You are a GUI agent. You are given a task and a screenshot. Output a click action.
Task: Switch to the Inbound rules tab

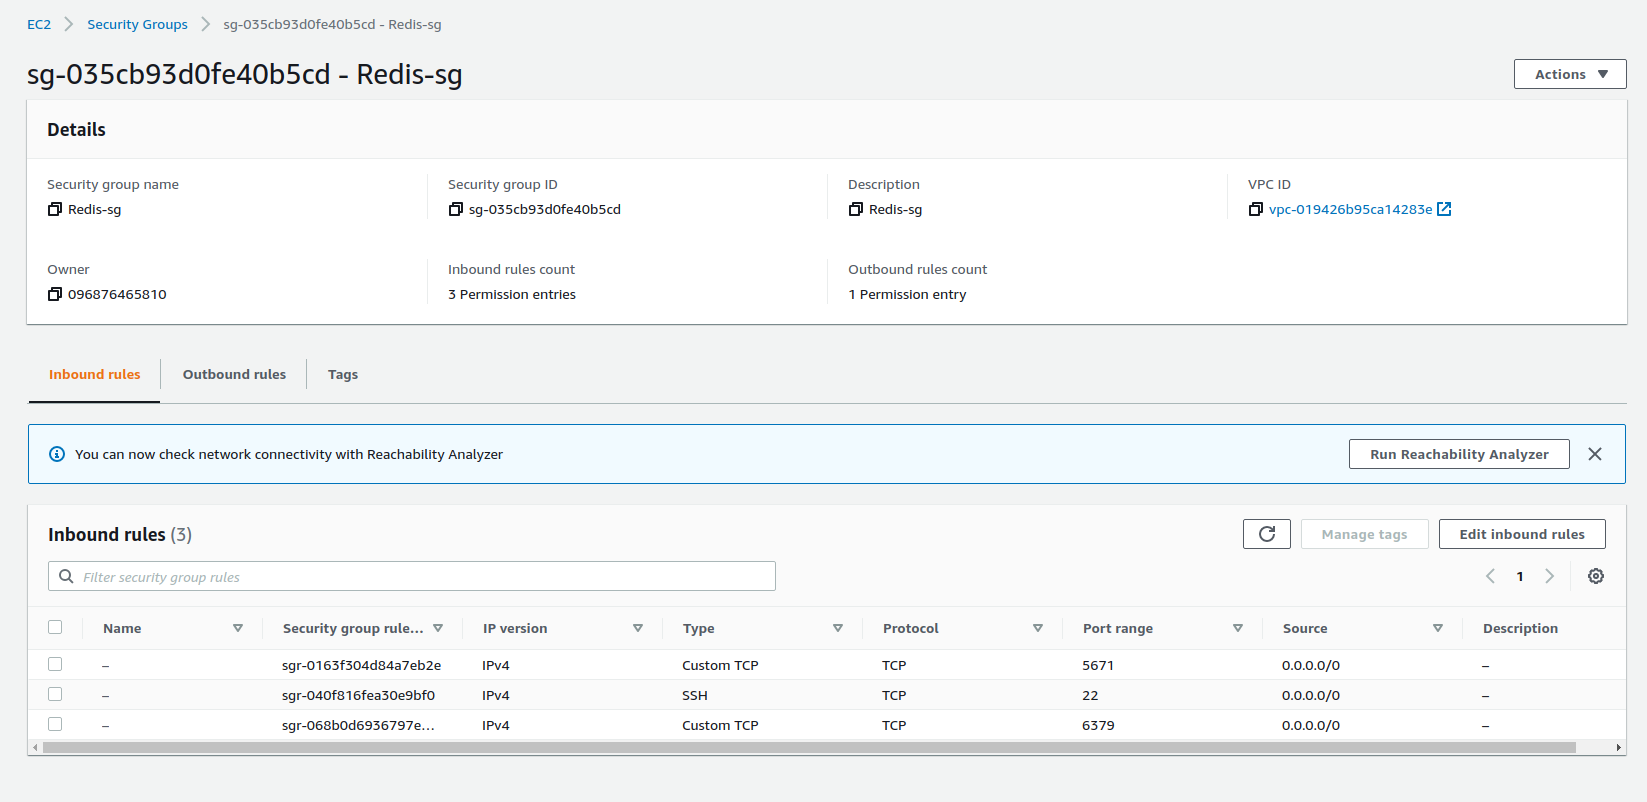point(95,374)
